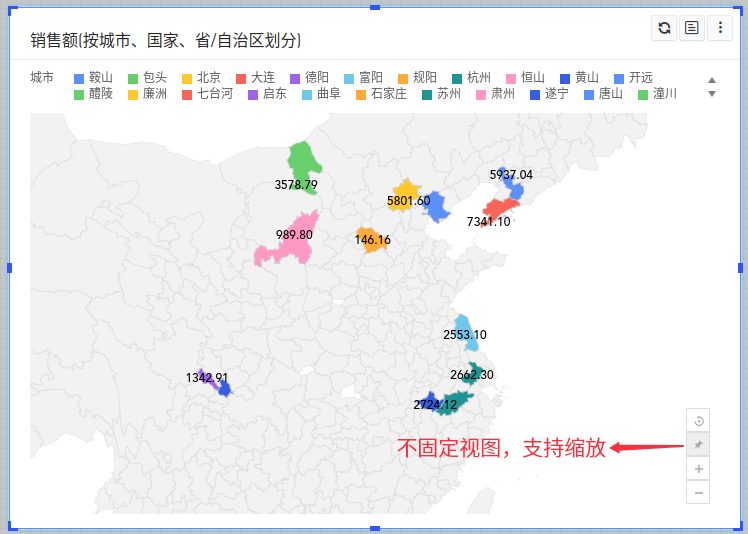The height and width of the screenshot is (534, 748).
Task: Zoom out with the map minus button
Action: (698, 492)
